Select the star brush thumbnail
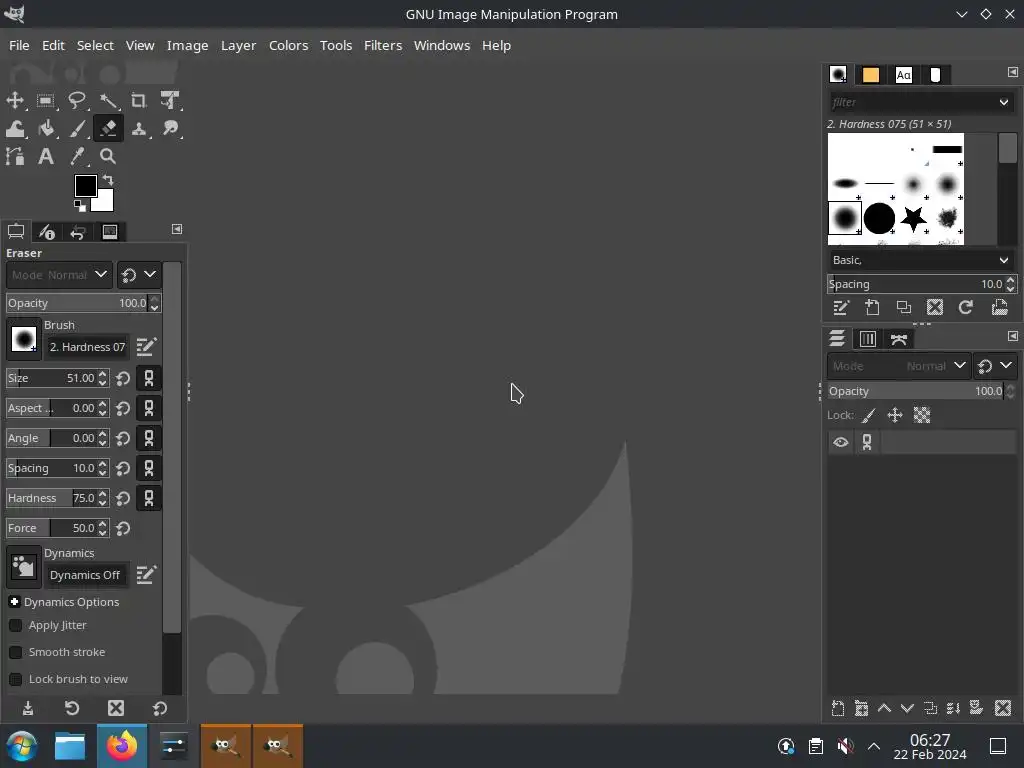Viewport: 1024px width, 768px height. pos(913,219)
